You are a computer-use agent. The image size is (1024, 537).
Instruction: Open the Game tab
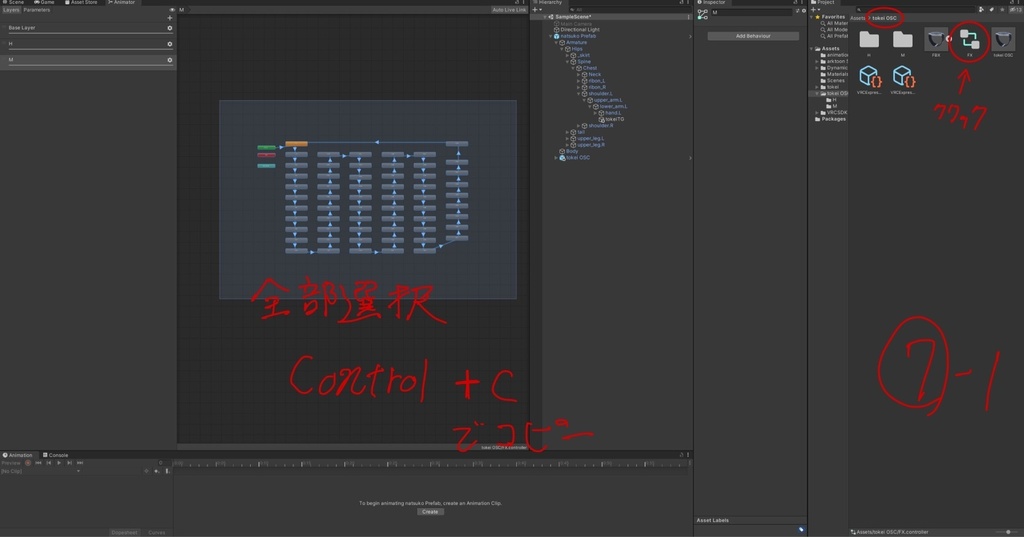44,3
